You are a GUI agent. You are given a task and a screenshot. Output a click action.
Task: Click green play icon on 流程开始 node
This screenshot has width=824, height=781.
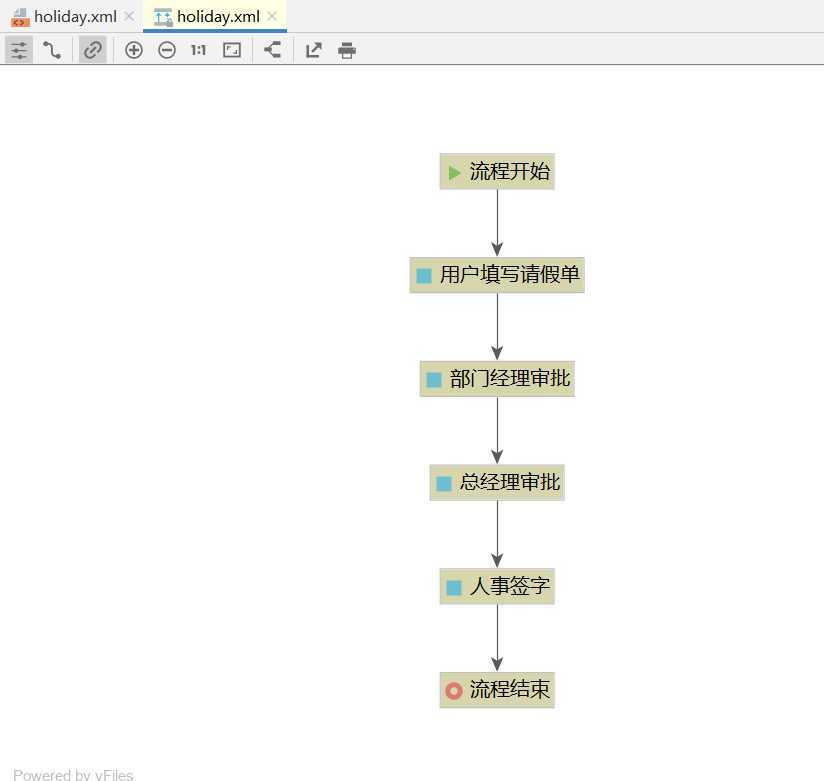[x=454, y=172]
